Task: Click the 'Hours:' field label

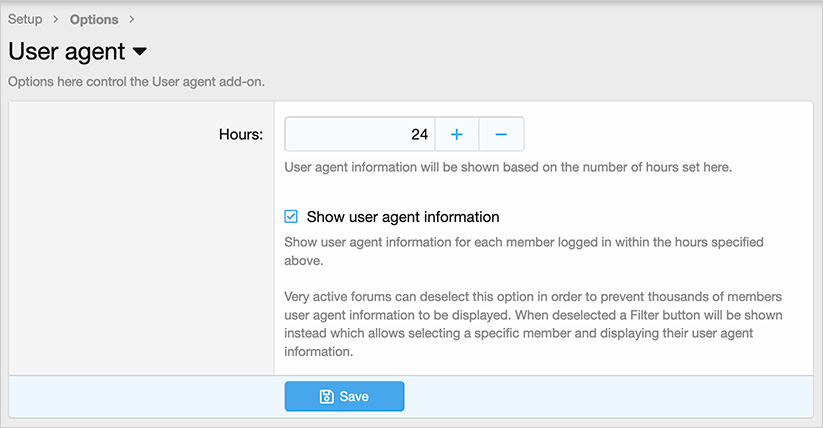Action: pos(240,134)
